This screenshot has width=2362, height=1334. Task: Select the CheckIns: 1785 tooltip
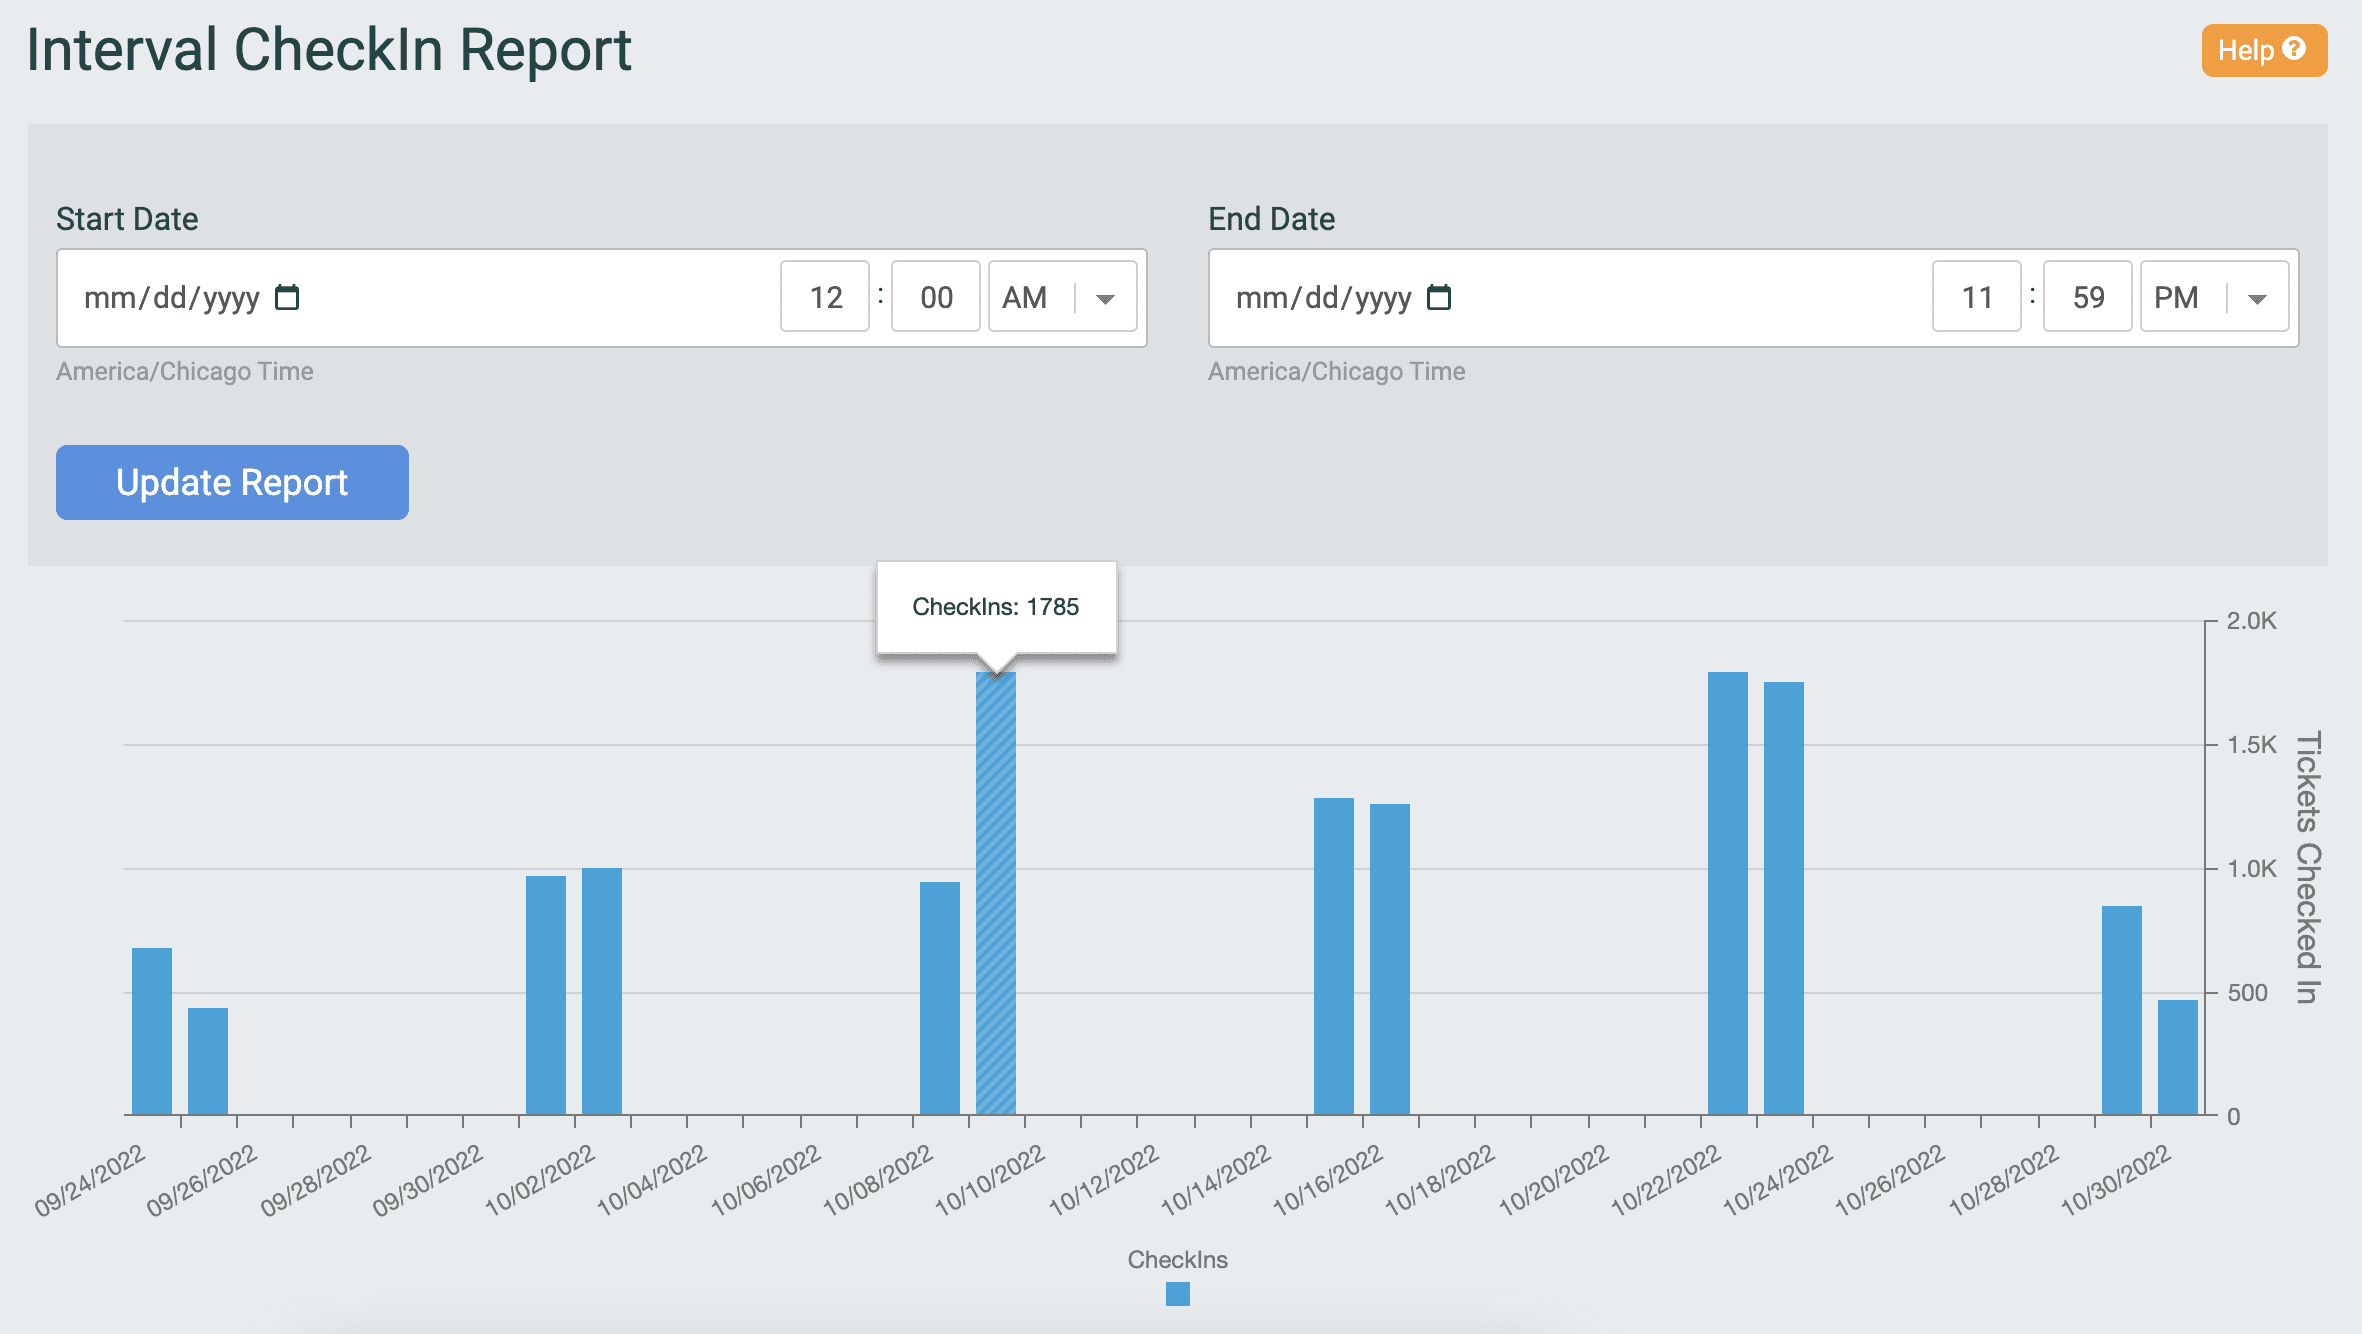coord(996,605)
